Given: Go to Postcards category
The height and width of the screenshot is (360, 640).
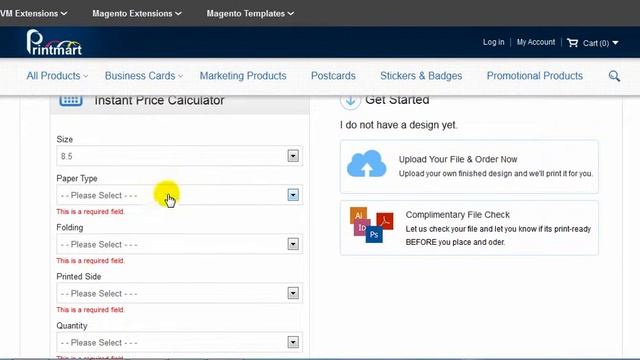Looking at the screenshot, I should point(333,76).
